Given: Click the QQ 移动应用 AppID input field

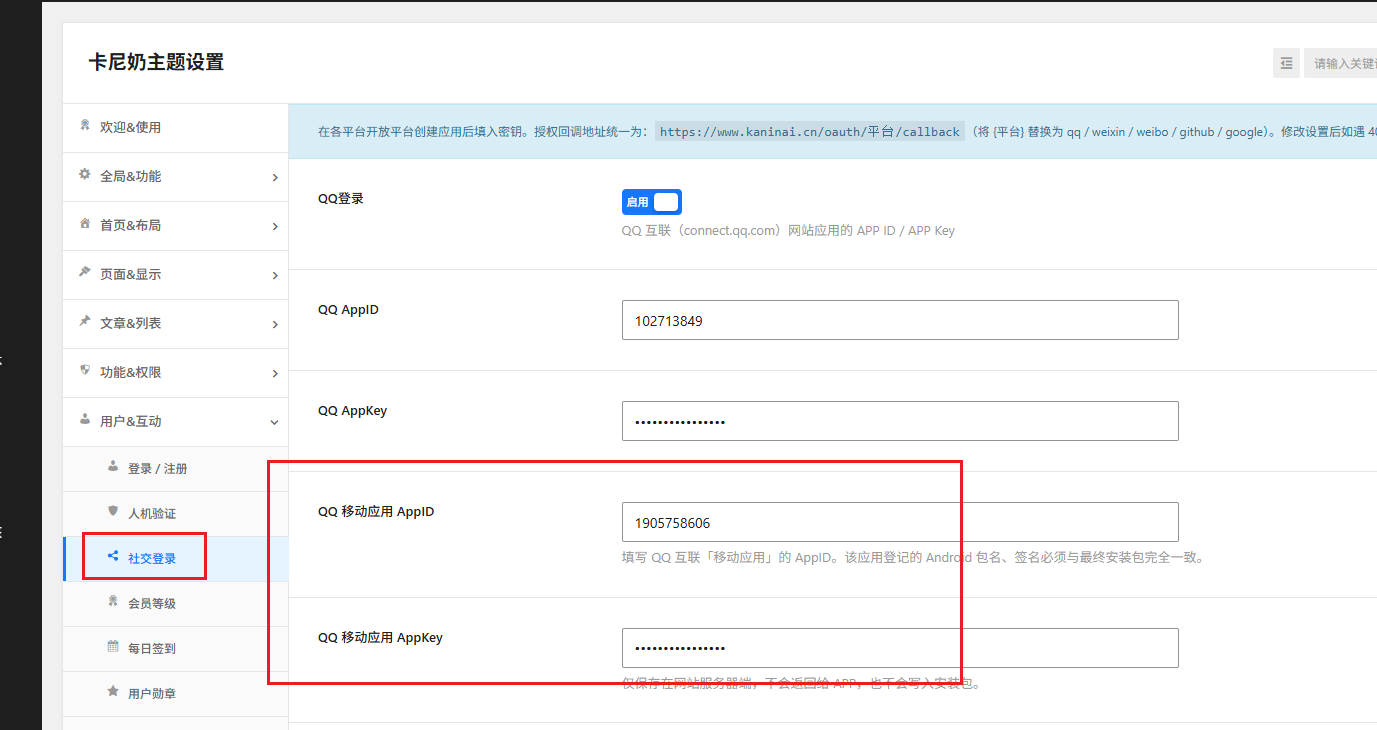Looking at the screenshot, I should pyautogui.click(x=900, y=522).
